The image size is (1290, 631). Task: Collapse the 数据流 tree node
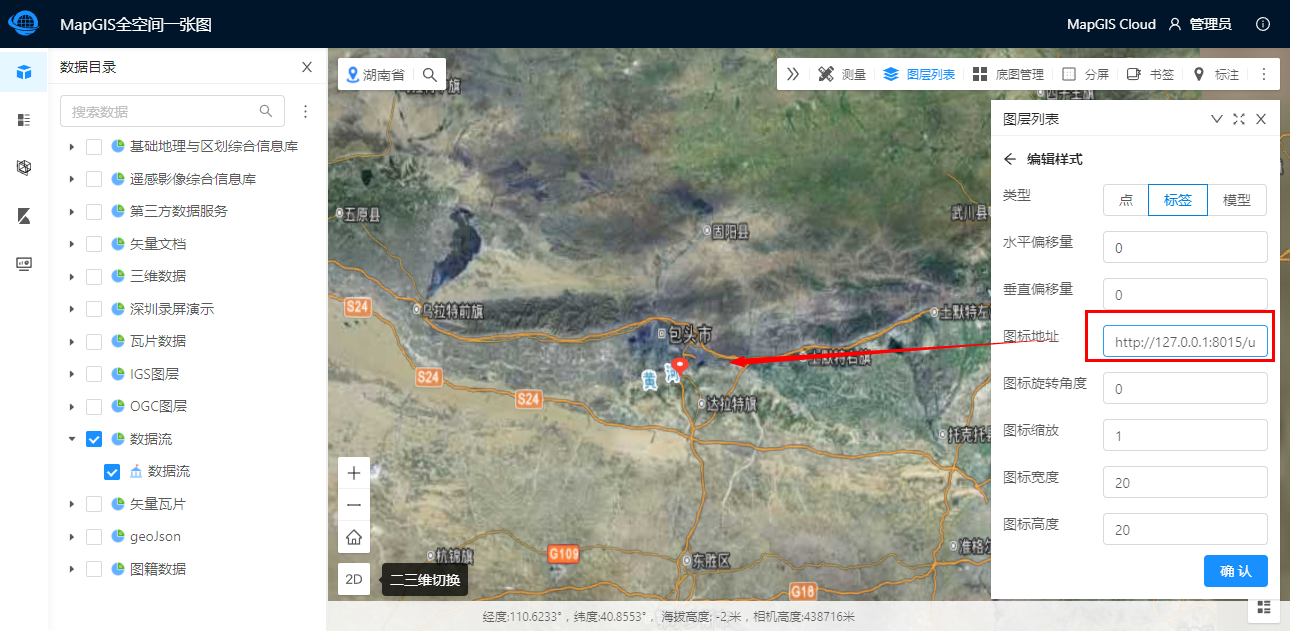(71, 439)
